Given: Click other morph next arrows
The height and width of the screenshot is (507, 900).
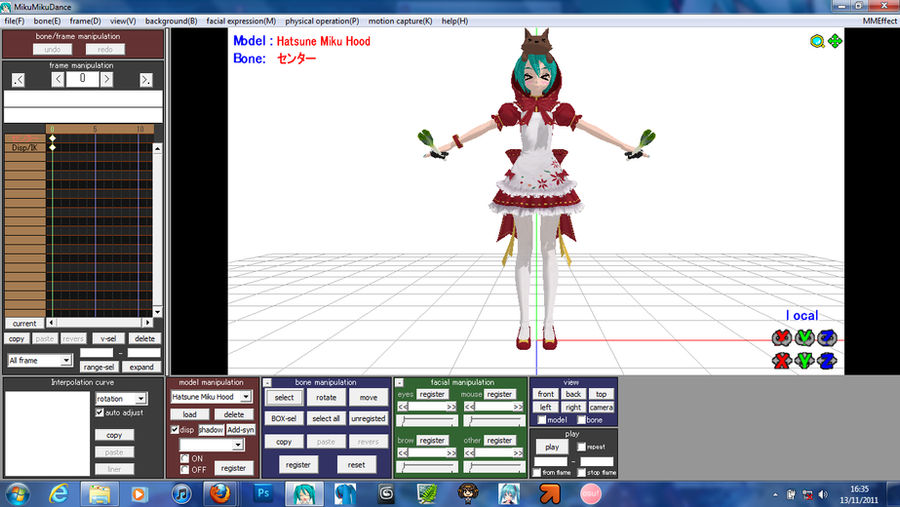Looking at the screenshot, I should pos(518,453).
